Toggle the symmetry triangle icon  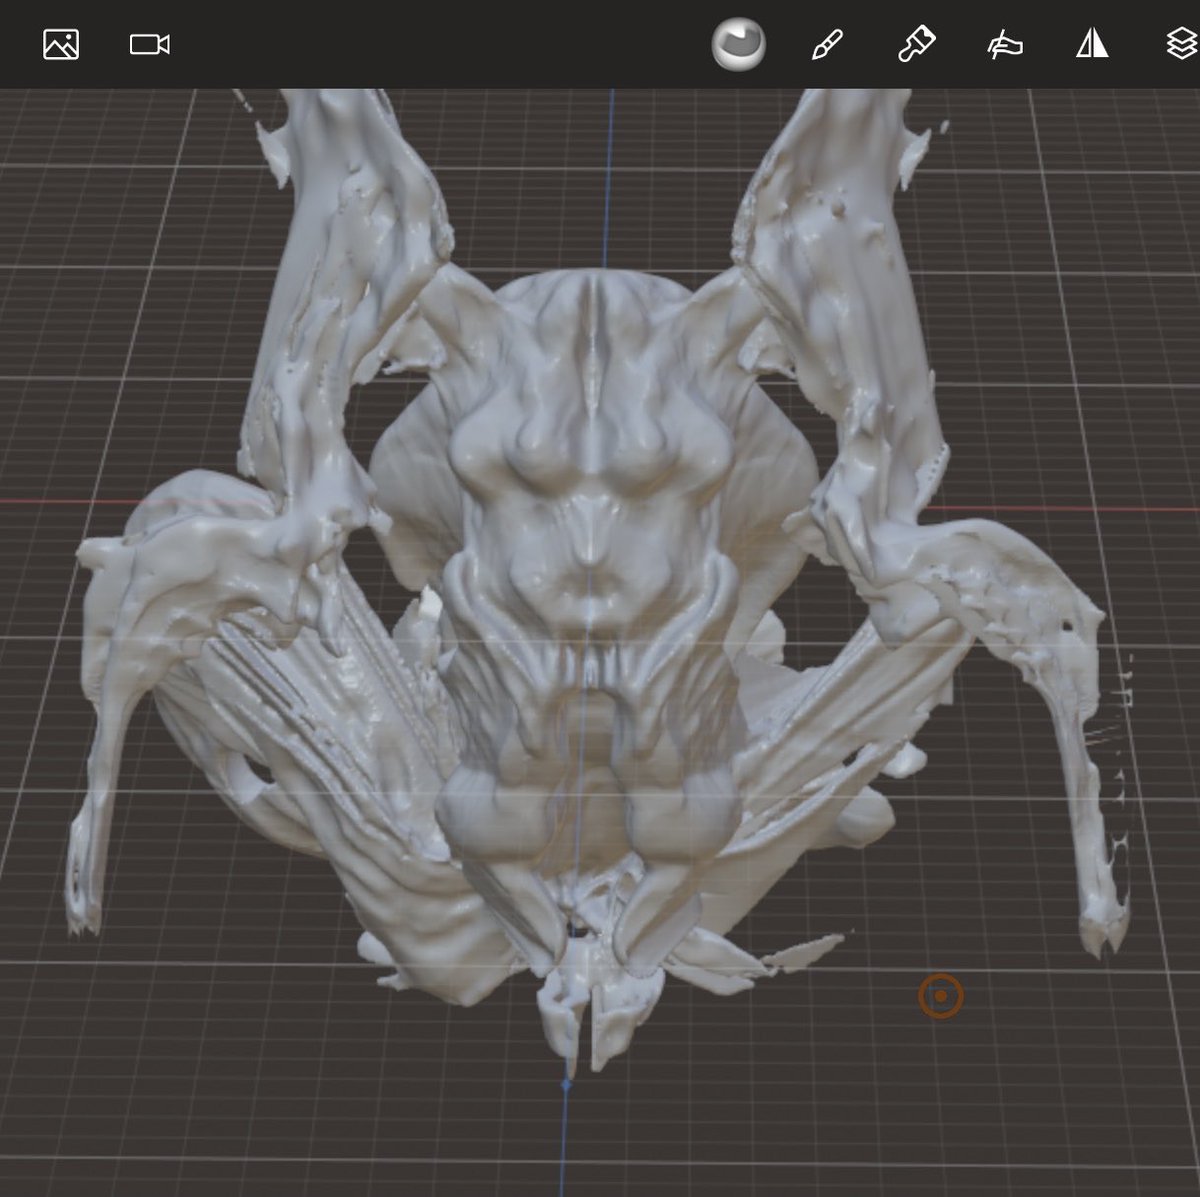click(1092, 43)
